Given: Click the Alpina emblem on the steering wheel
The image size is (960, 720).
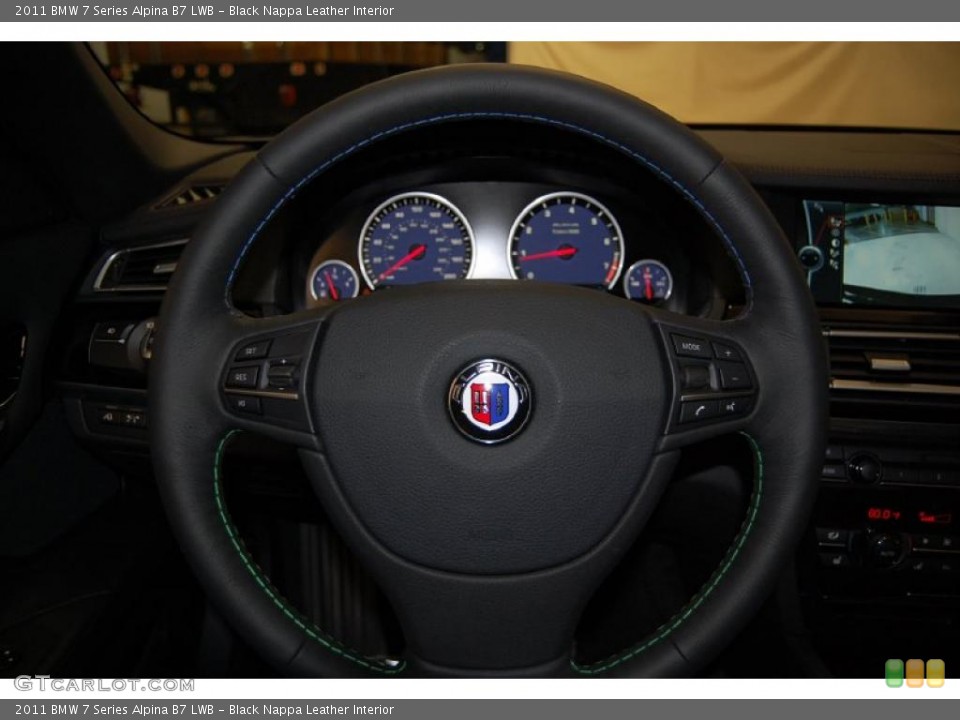Looking at the screenshot, I should coord(490,401).
